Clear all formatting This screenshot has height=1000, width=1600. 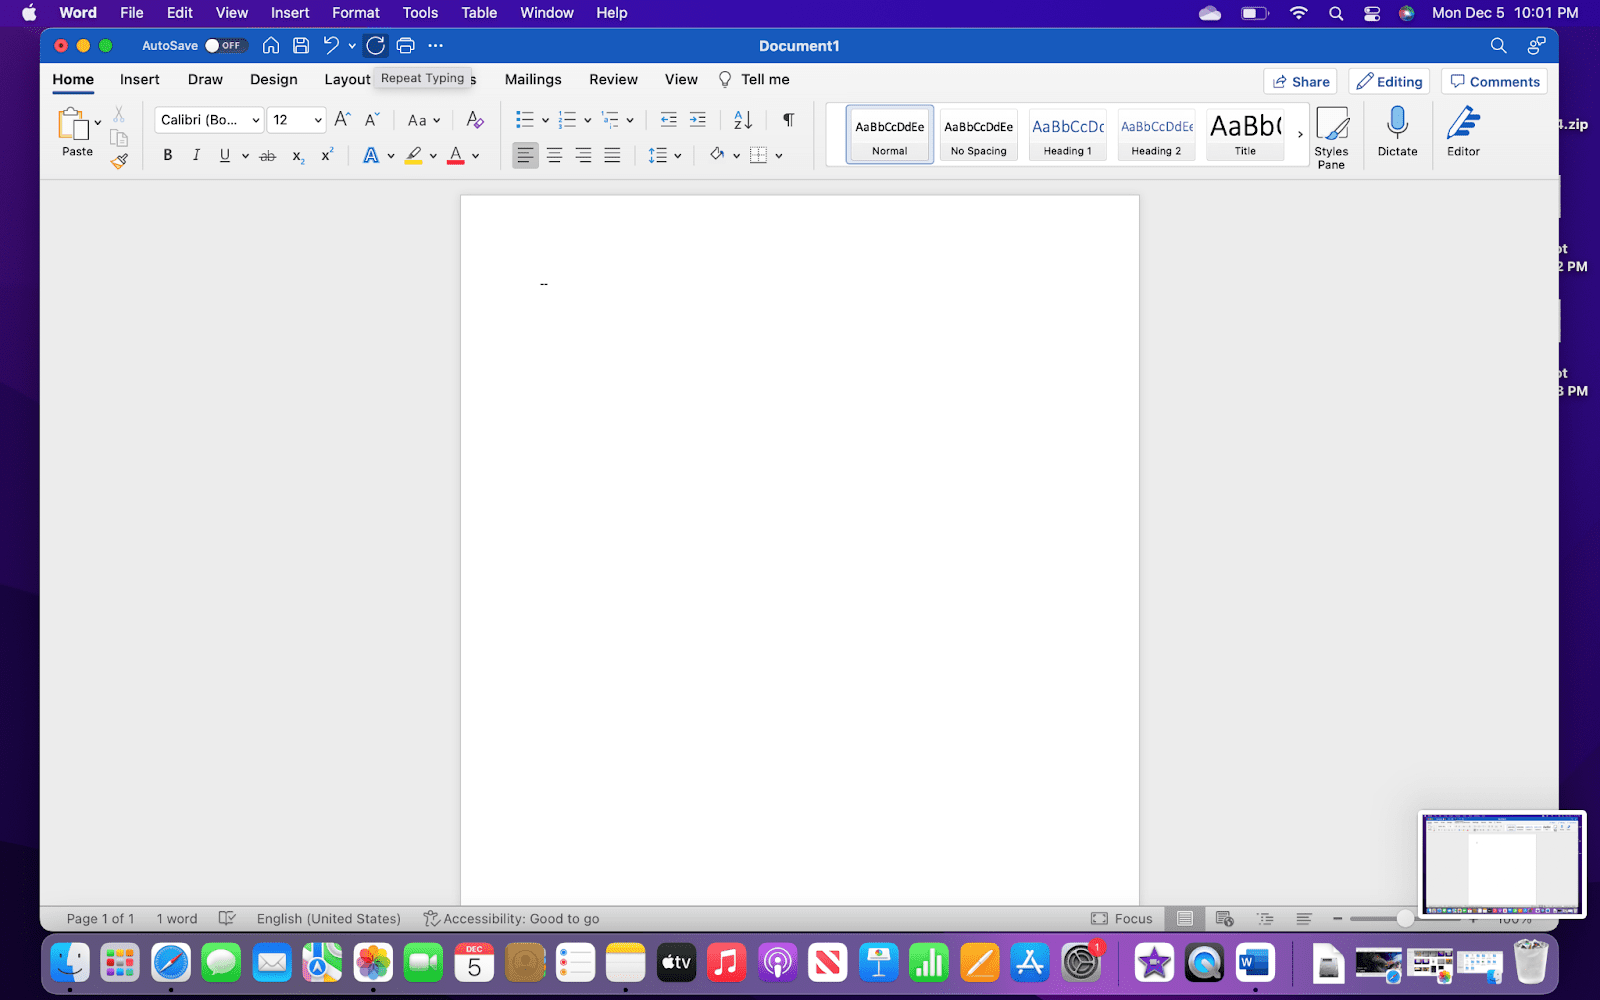(x=475, y=120)
